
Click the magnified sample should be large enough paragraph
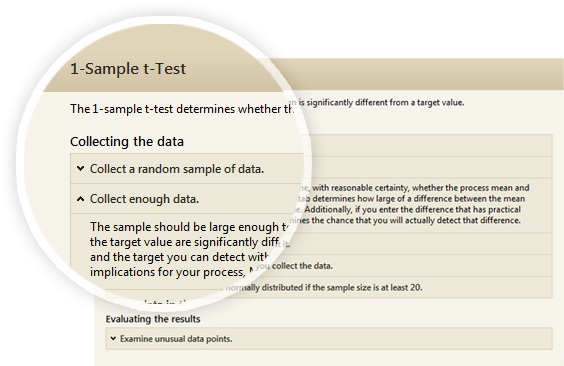pyautogui.click(x=189, y=249)
